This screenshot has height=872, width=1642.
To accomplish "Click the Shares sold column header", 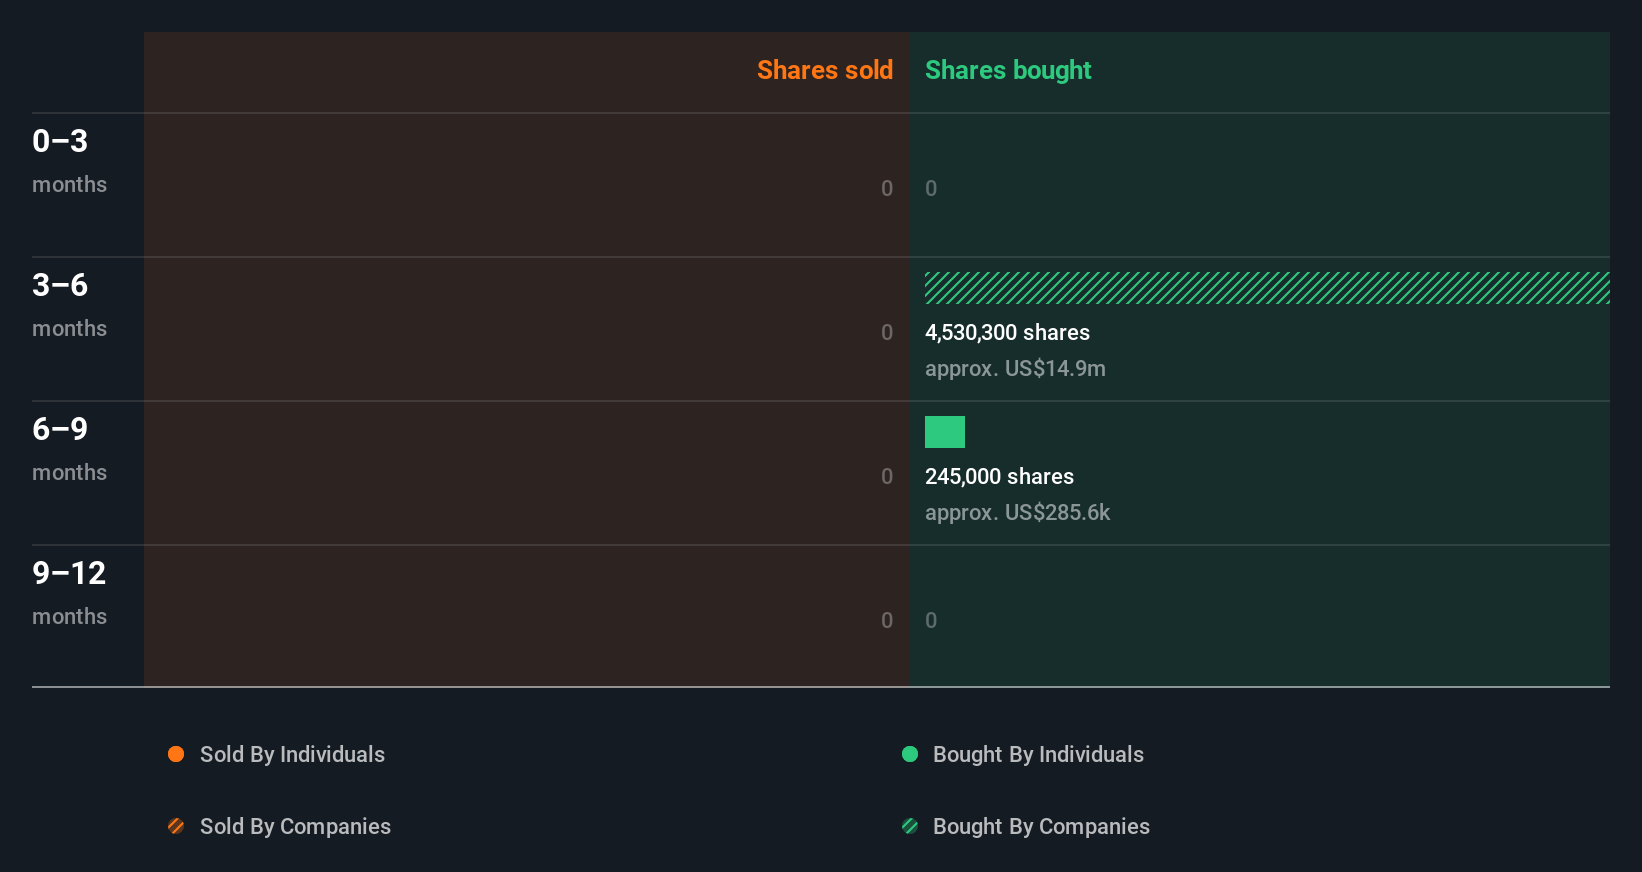I will [825, 70].
